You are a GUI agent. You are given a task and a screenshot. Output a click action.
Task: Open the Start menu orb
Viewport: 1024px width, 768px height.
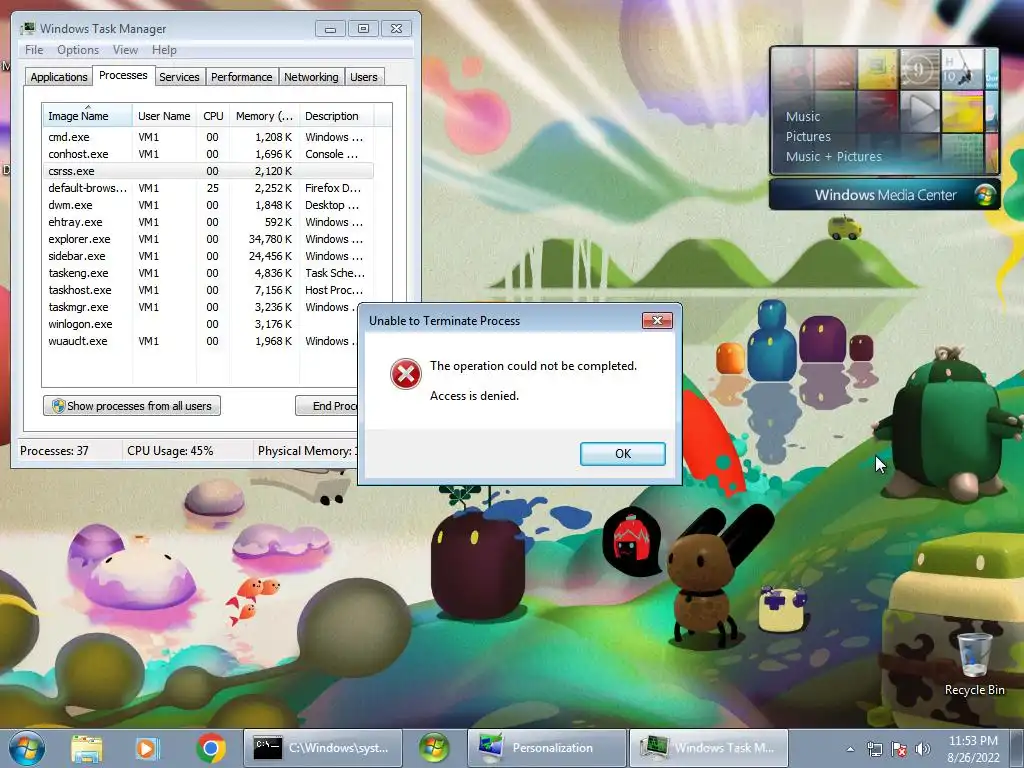tap(26, 748)
